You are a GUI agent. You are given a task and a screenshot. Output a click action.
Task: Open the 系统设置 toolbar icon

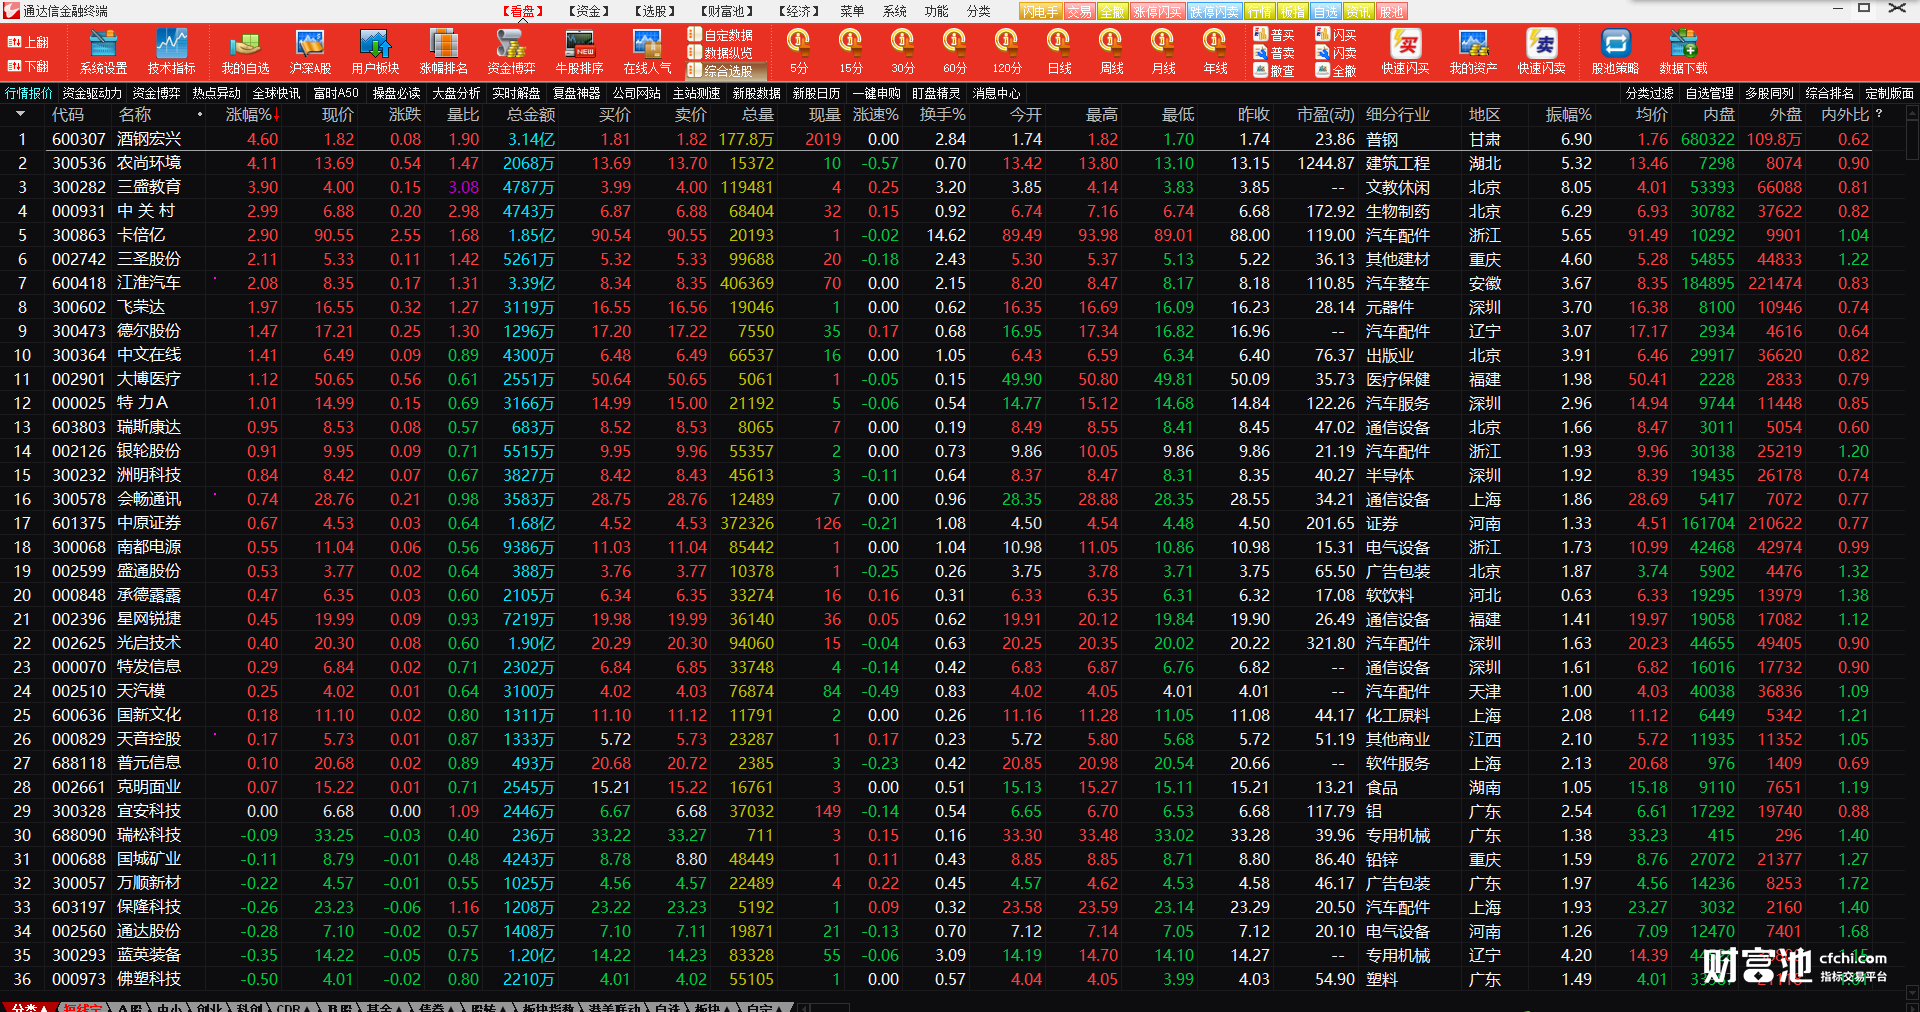tap(104, 52)
